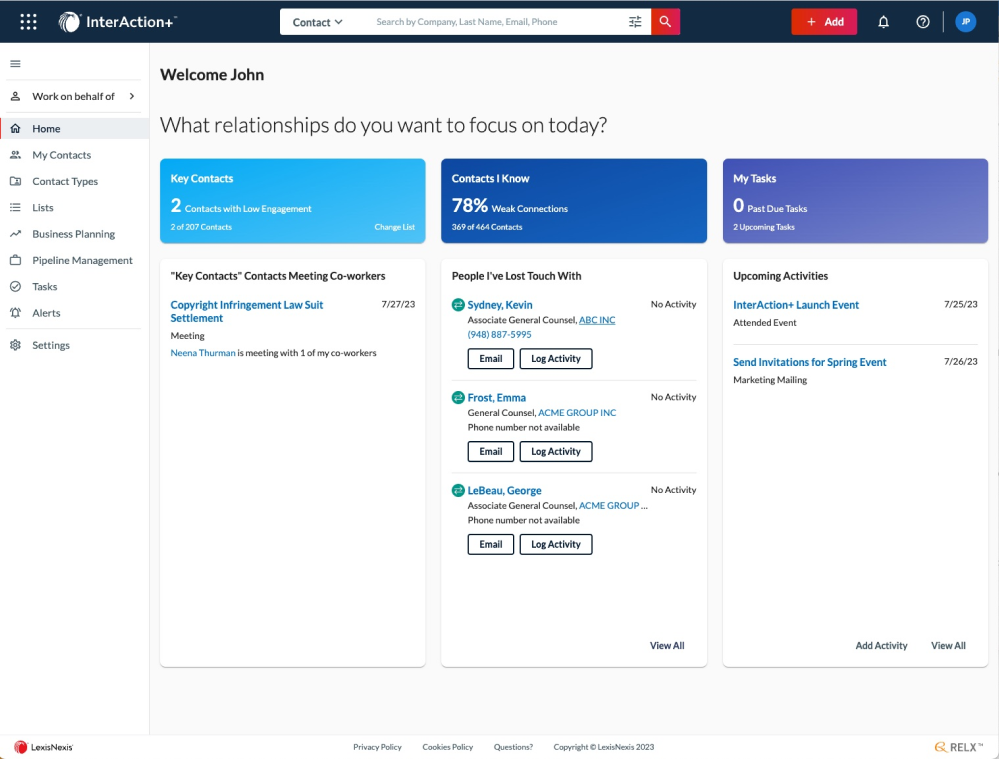View All upcoming activities
This screenshot has width=1000, height=759.
coord(948,645)
